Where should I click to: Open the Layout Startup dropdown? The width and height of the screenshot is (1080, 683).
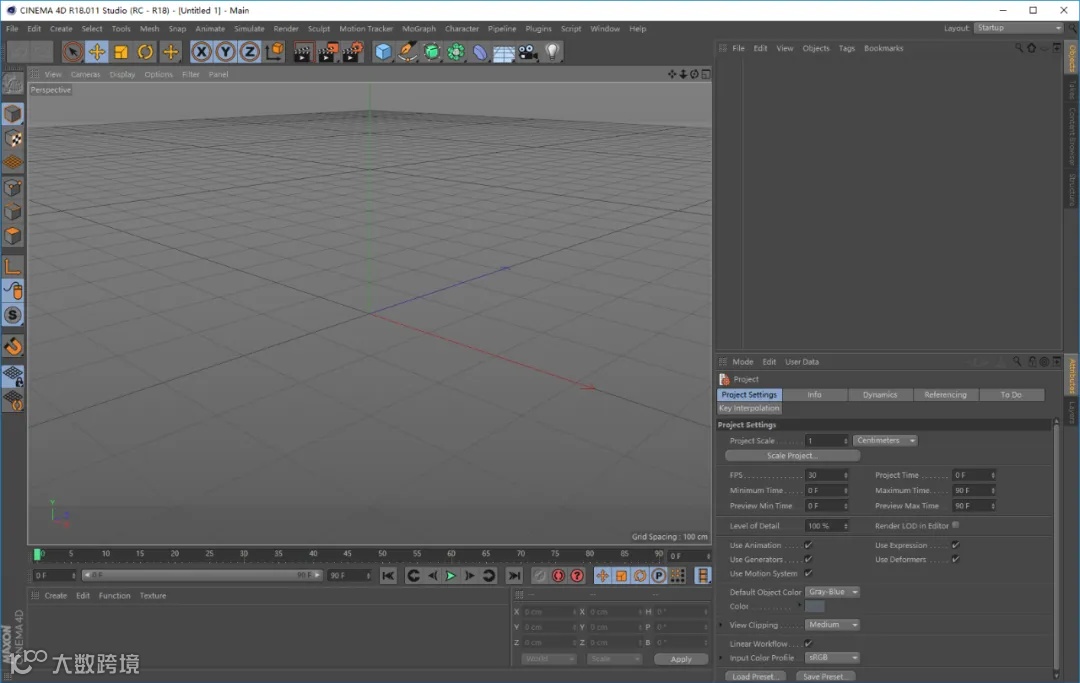(x=1019, y=28)
